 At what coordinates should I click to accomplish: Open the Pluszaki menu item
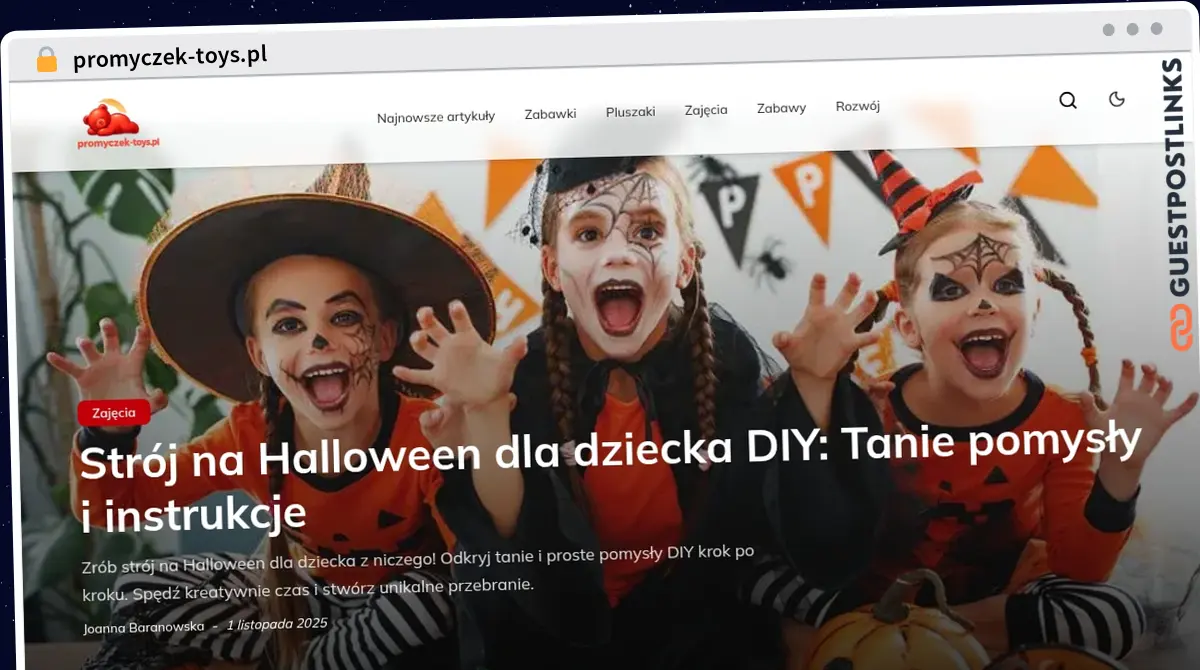pos(630,112)
